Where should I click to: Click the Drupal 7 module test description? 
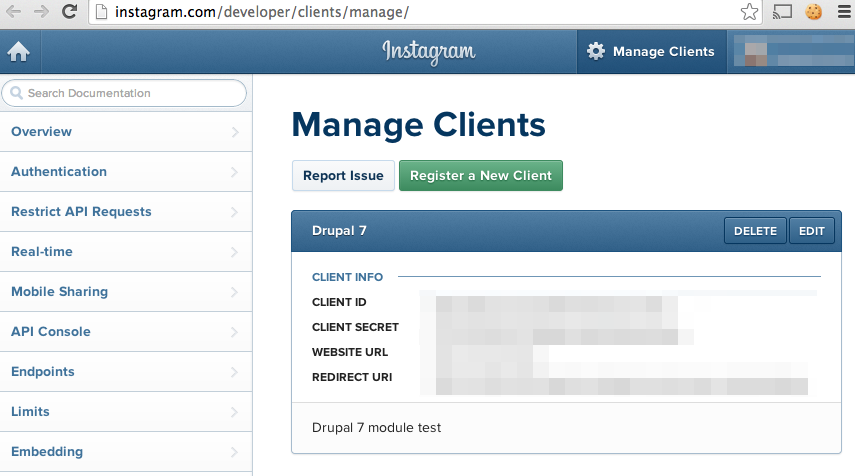[x=376, y=427]
